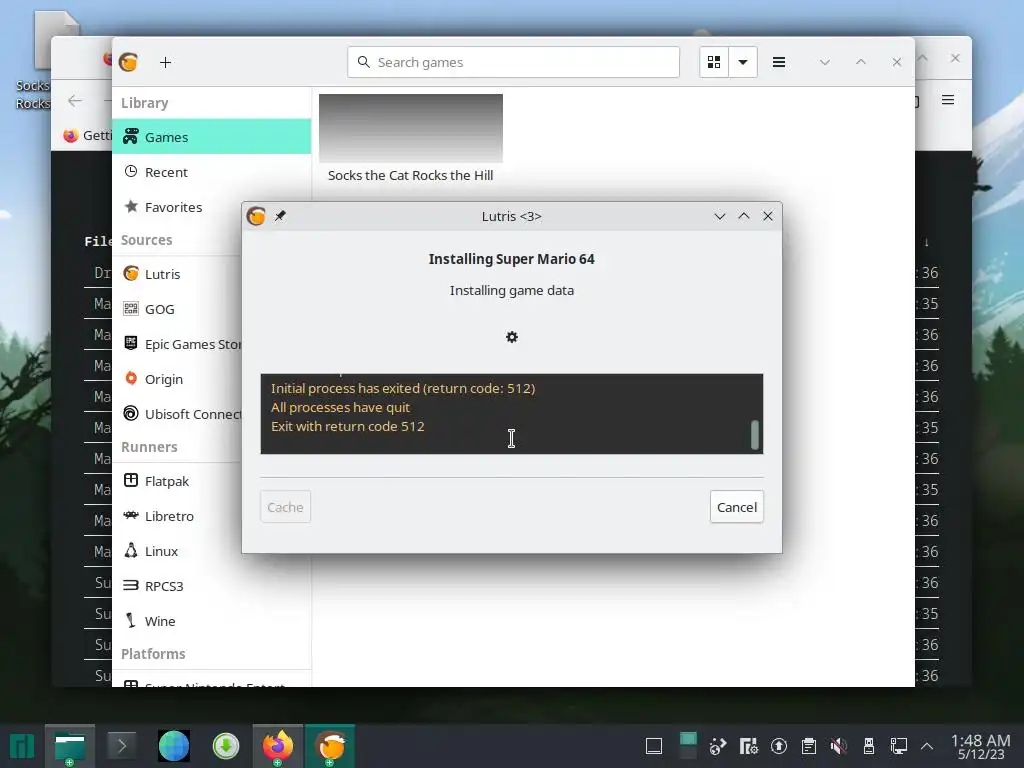
Task: Switch to Firefox from the taskbar
Action: click(278, 746)
